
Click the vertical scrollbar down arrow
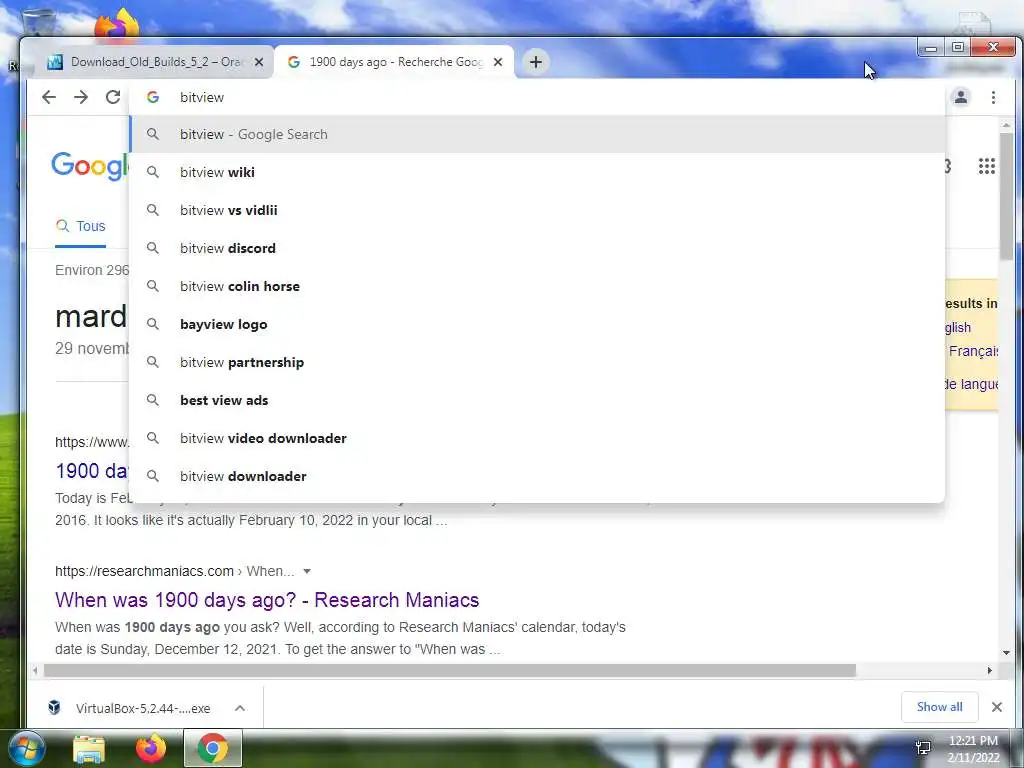pyautogui.click(x=1006, y=652)
